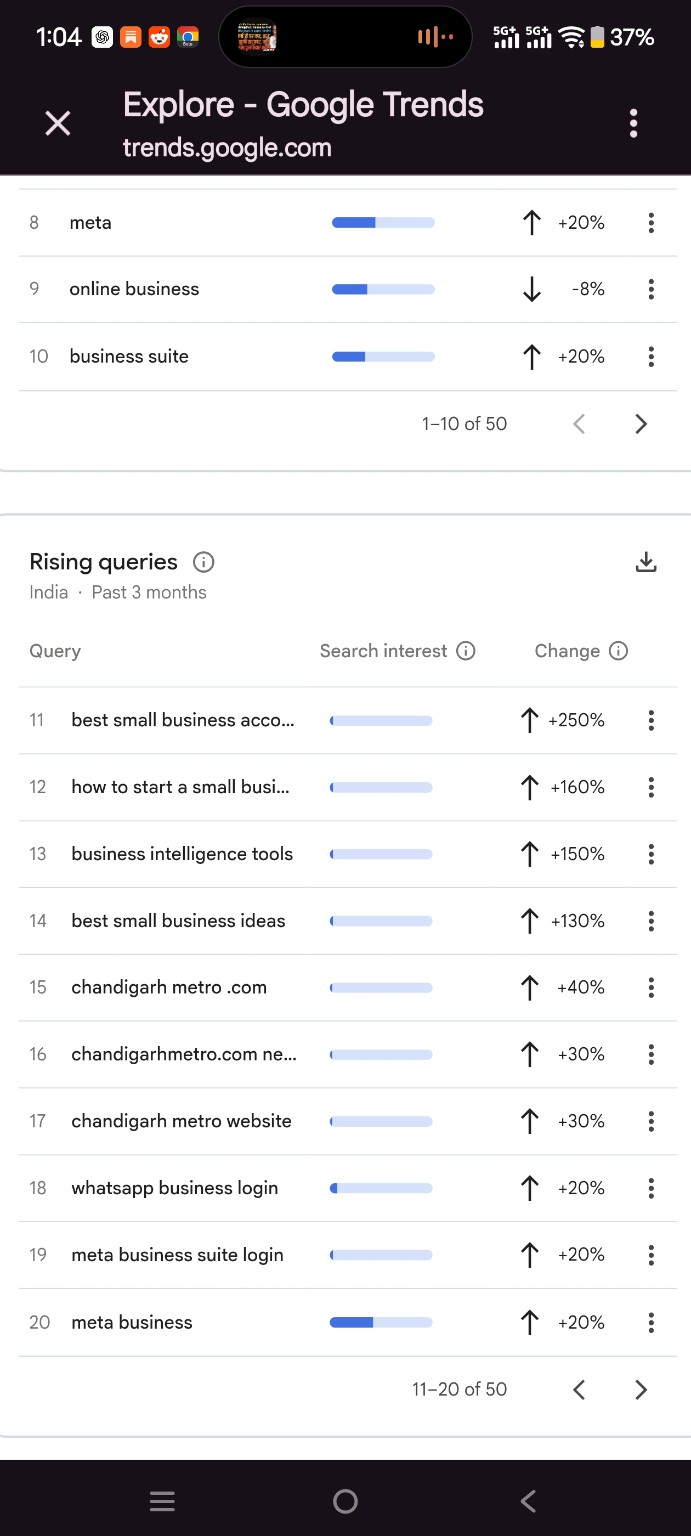Open more options for the meta row

pyautogui.click(x=651, y=223)
